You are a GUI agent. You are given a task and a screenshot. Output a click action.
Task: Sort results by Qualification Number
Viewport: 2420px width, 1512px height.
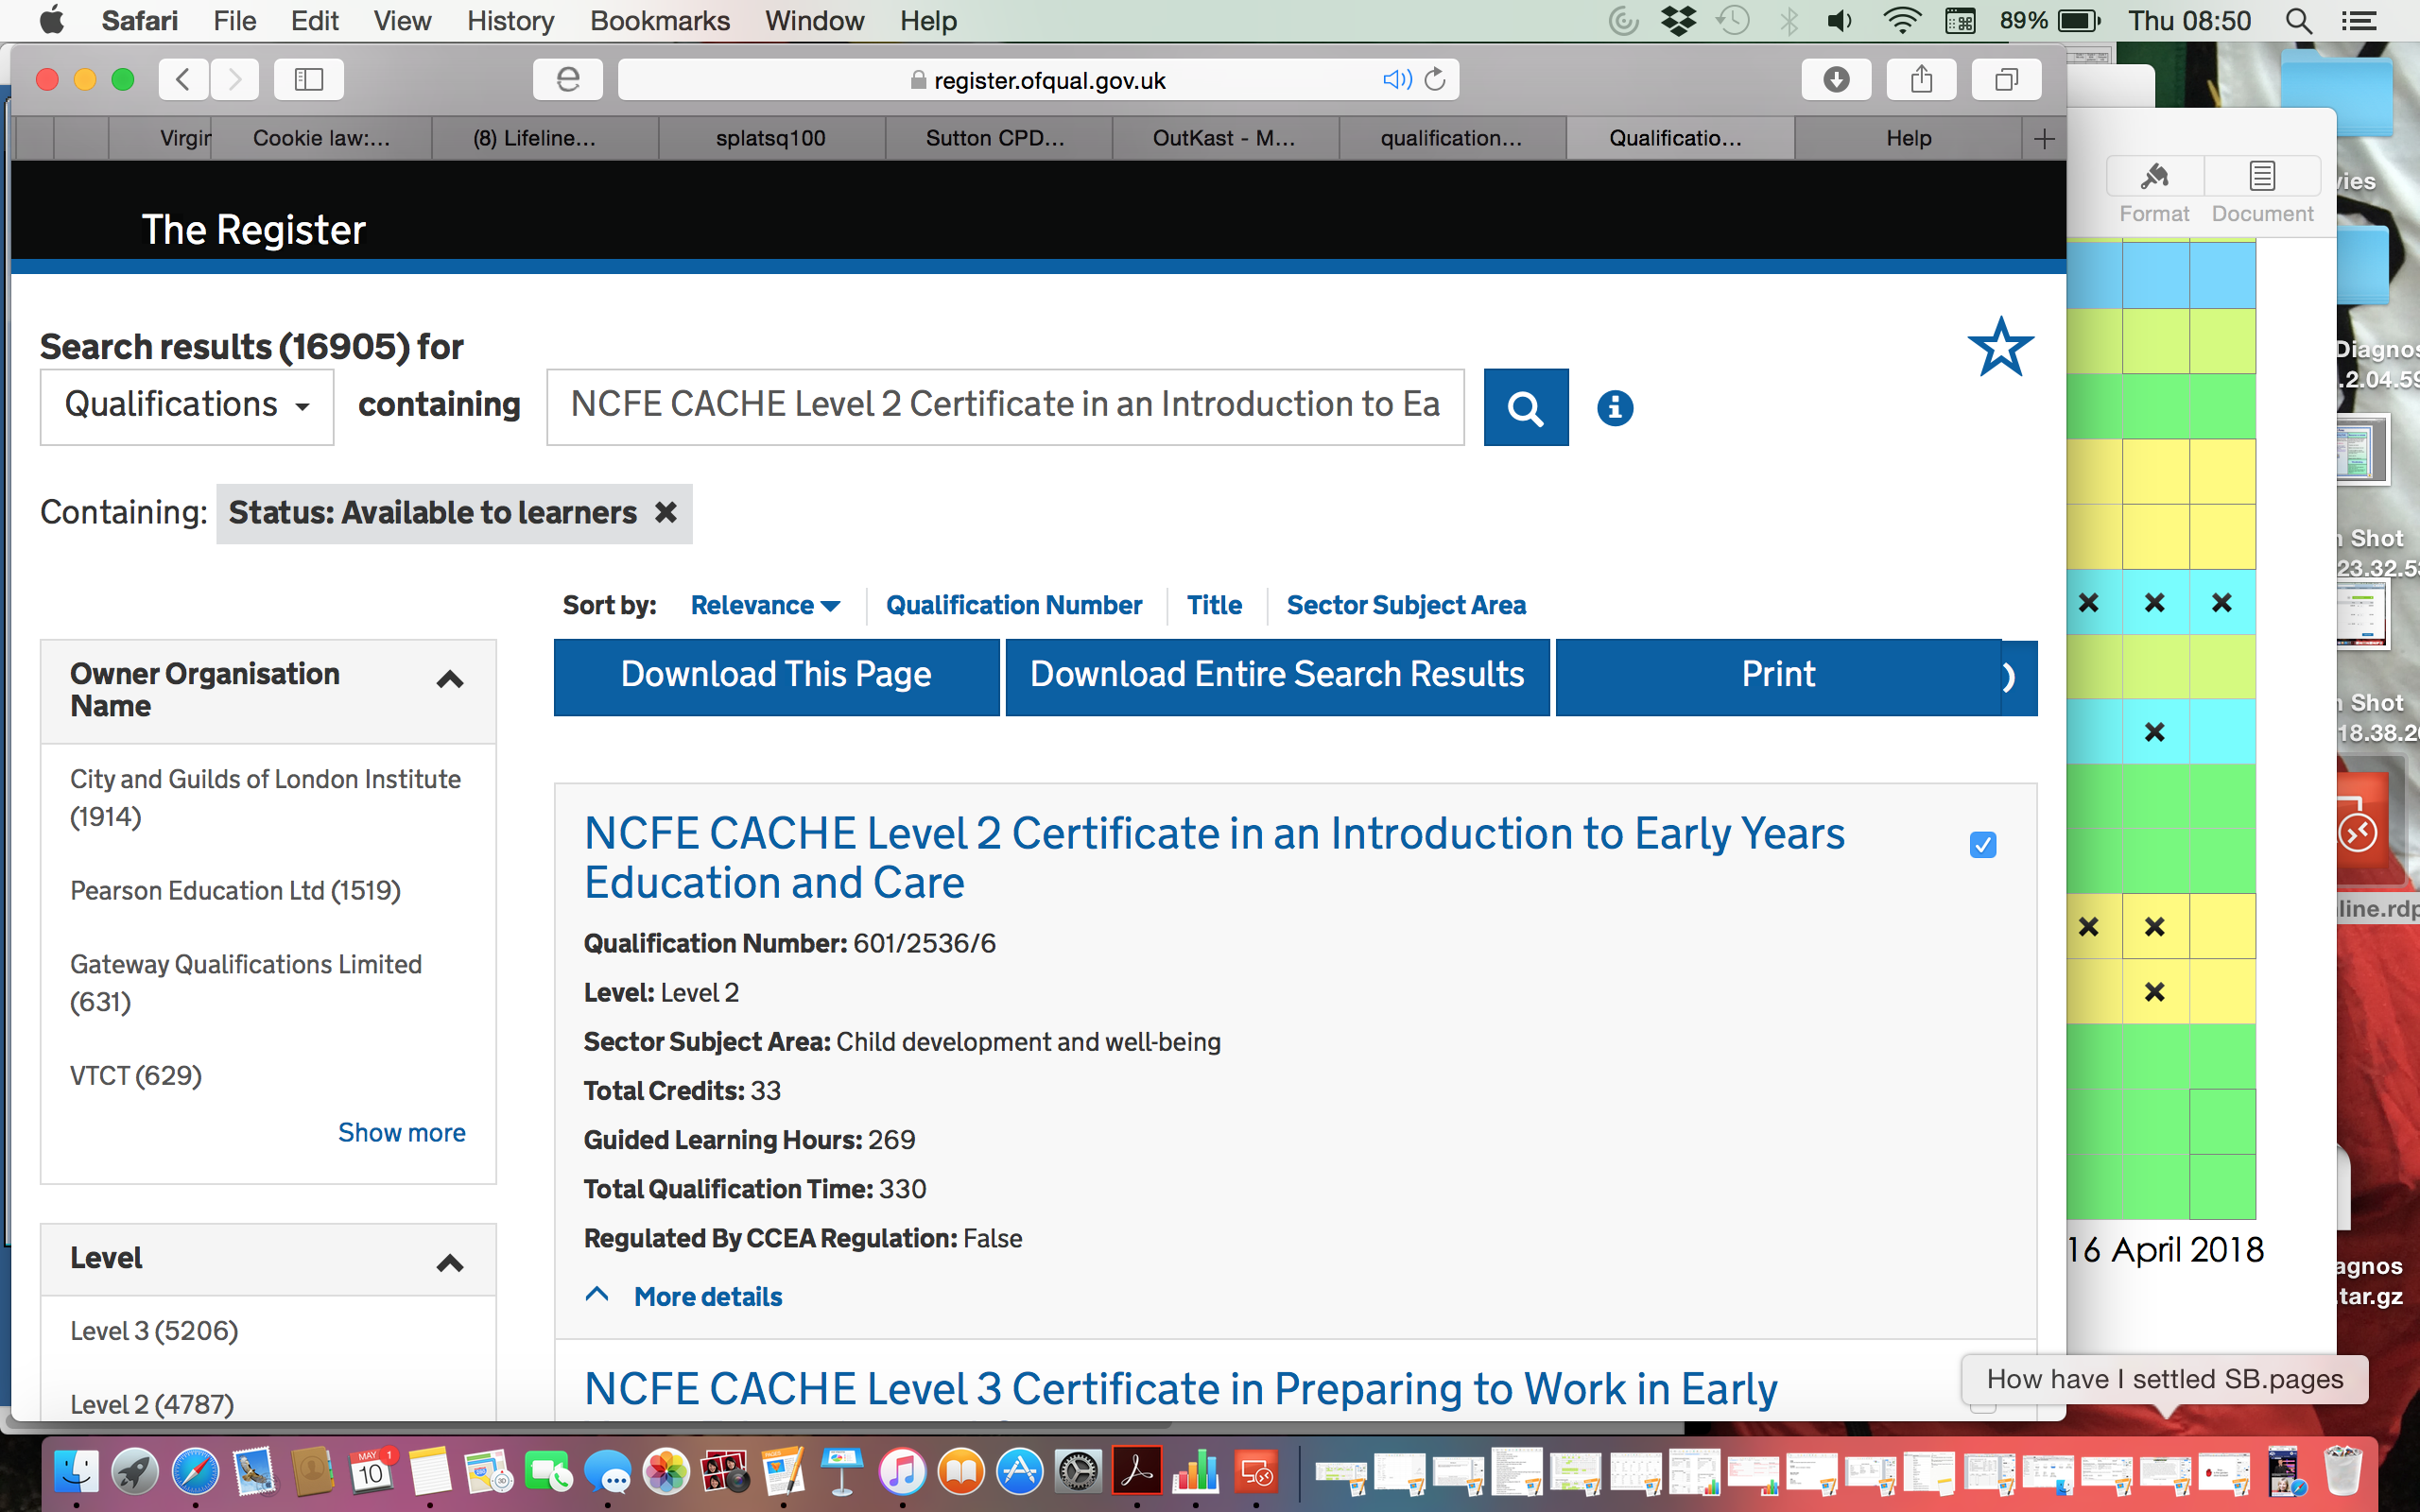pyautogui.click(x=1014, y=605)
